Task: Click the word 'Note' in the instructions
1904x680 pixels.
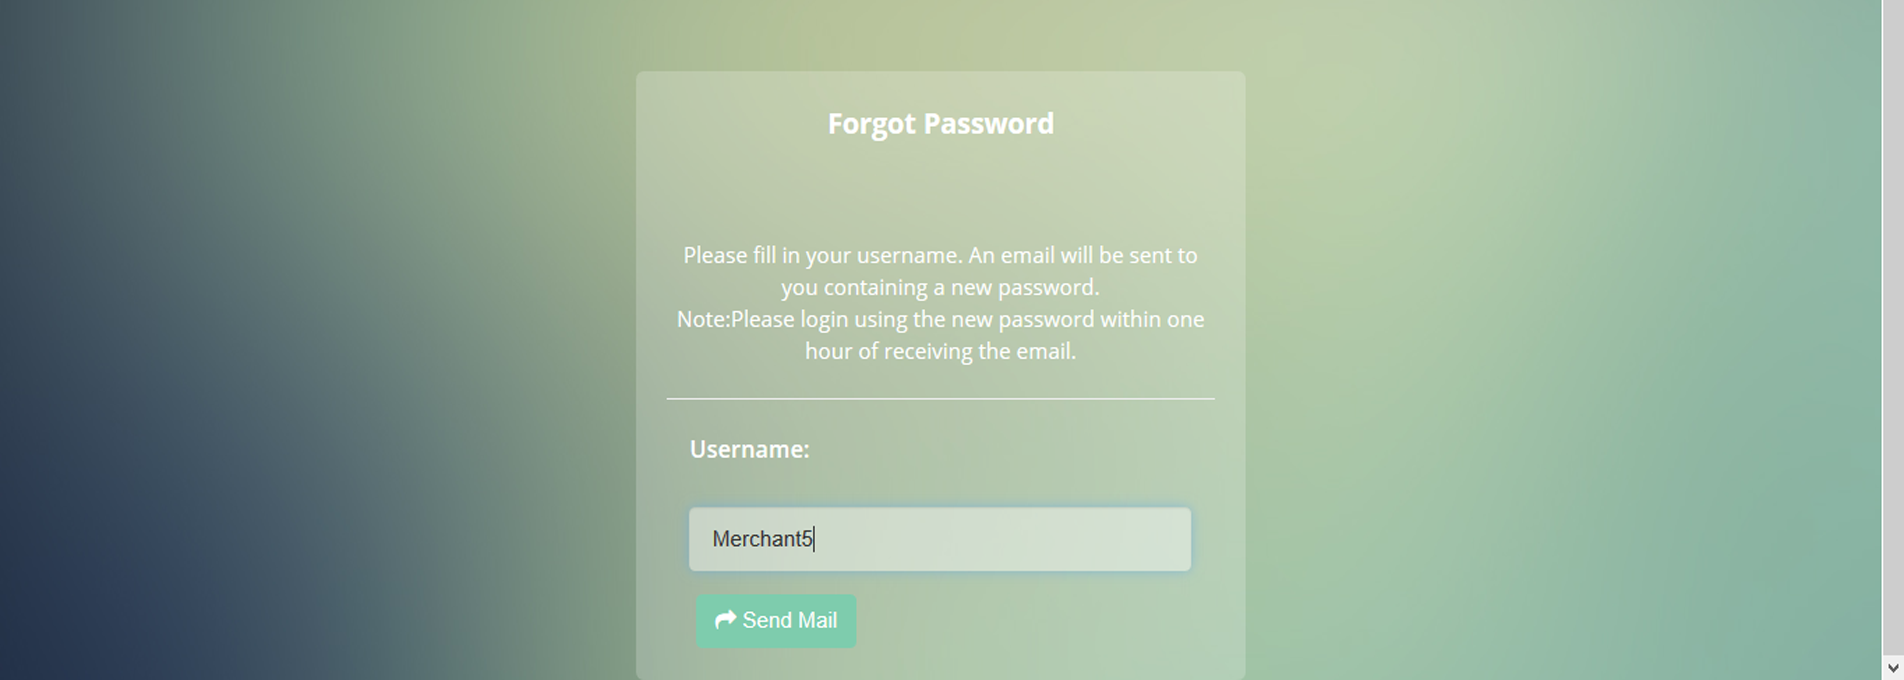Action: [701, 320]
